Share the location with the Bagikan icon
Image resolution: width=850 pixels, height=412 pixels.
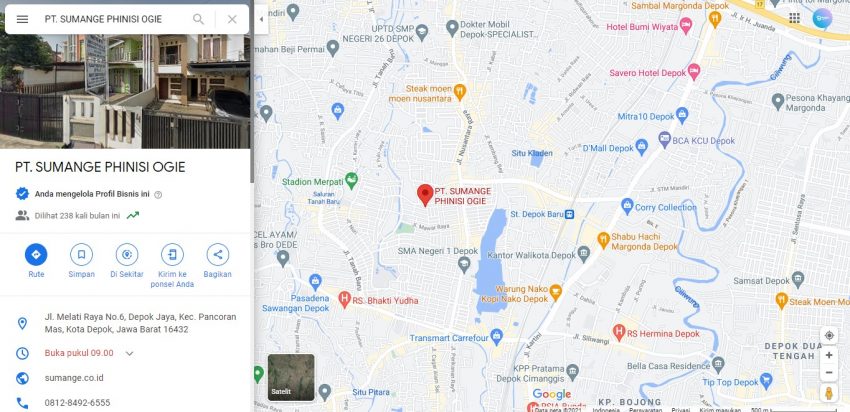coord(217,254)
